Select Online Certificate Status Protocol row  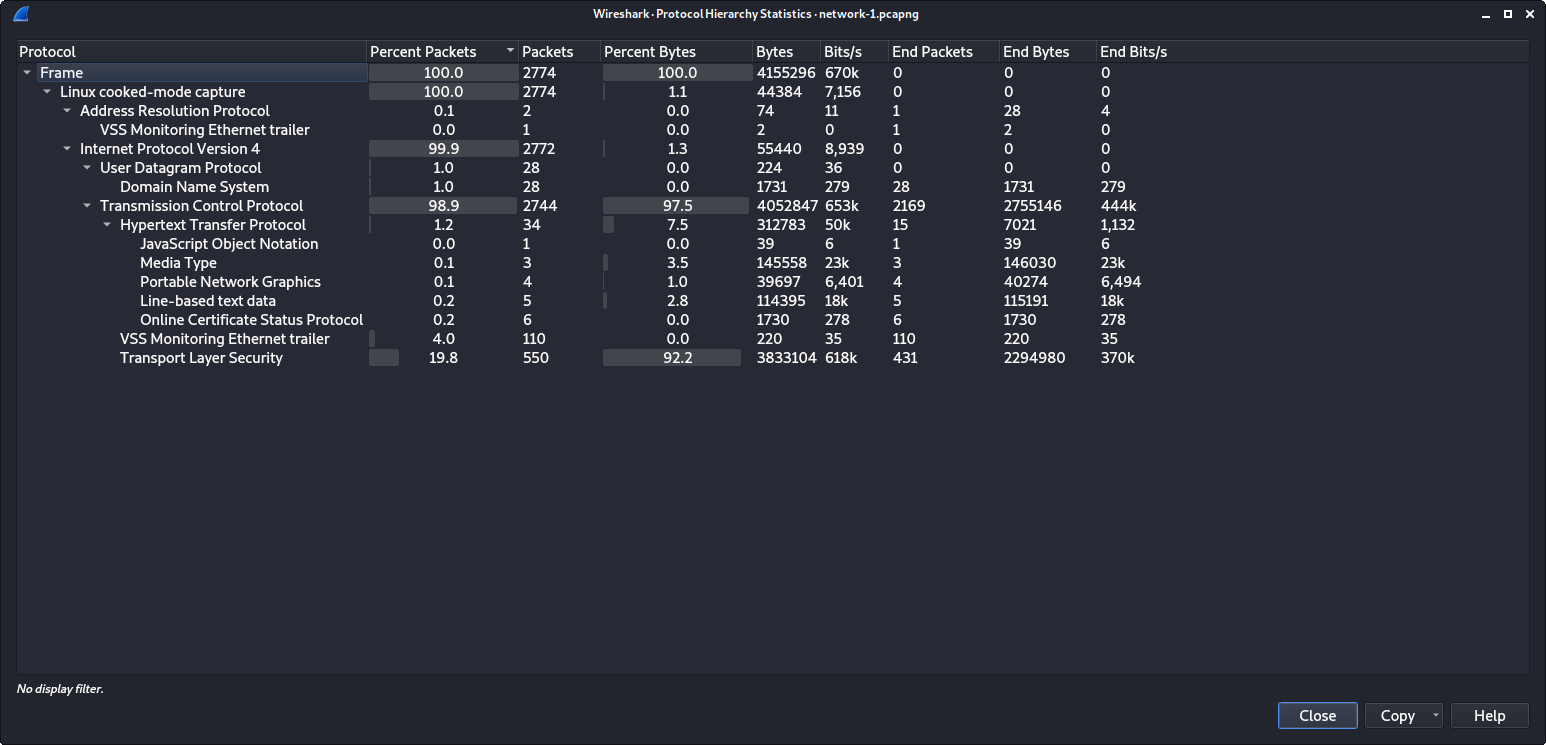click(x=772, y=320)
